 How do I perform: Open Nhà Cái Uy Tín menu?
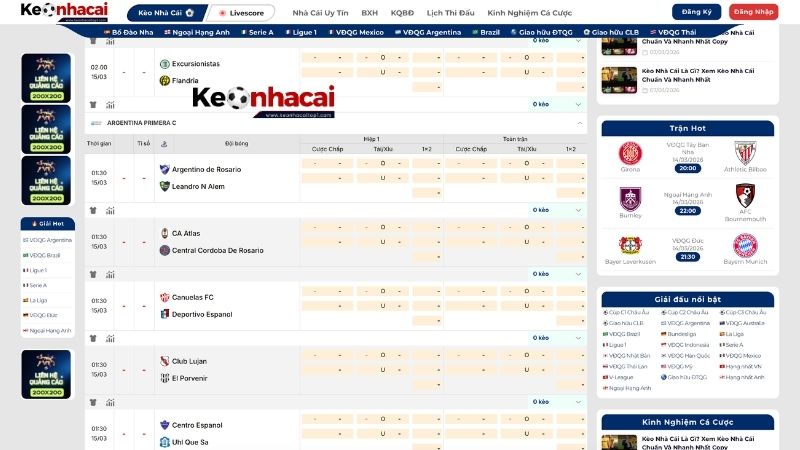pos(320,13)
